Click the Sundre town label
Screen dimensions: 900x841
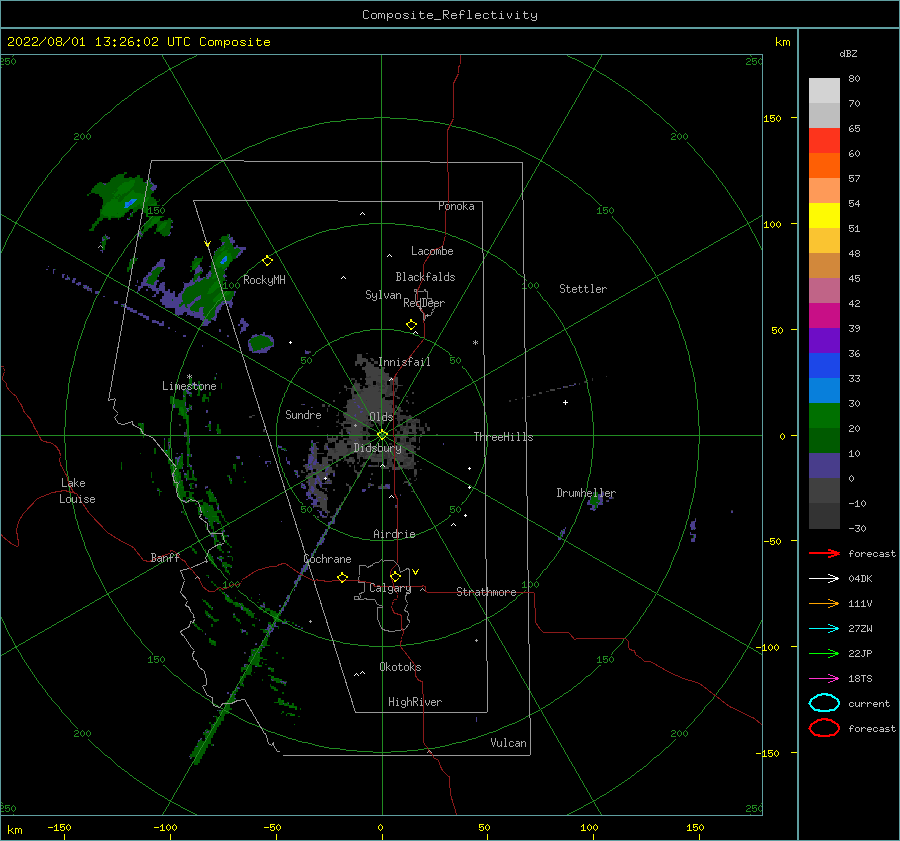click(303, 414)
